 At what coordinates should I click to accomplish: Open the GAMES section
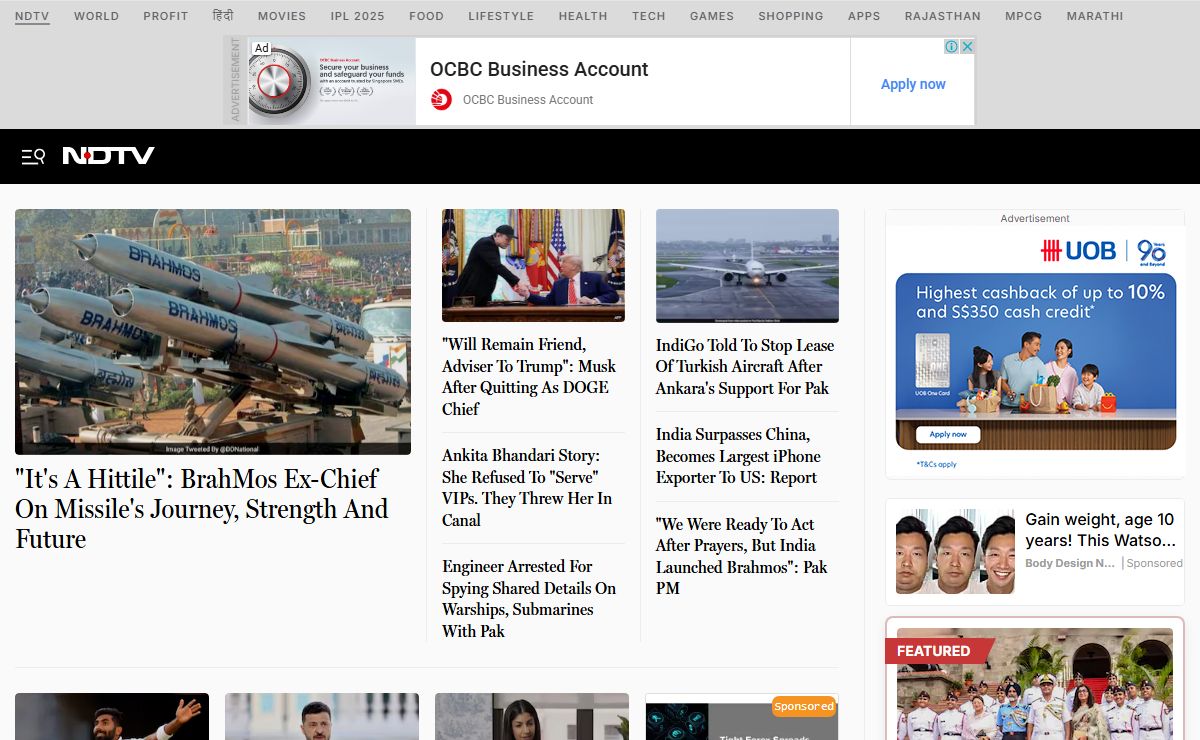(712, 16)
